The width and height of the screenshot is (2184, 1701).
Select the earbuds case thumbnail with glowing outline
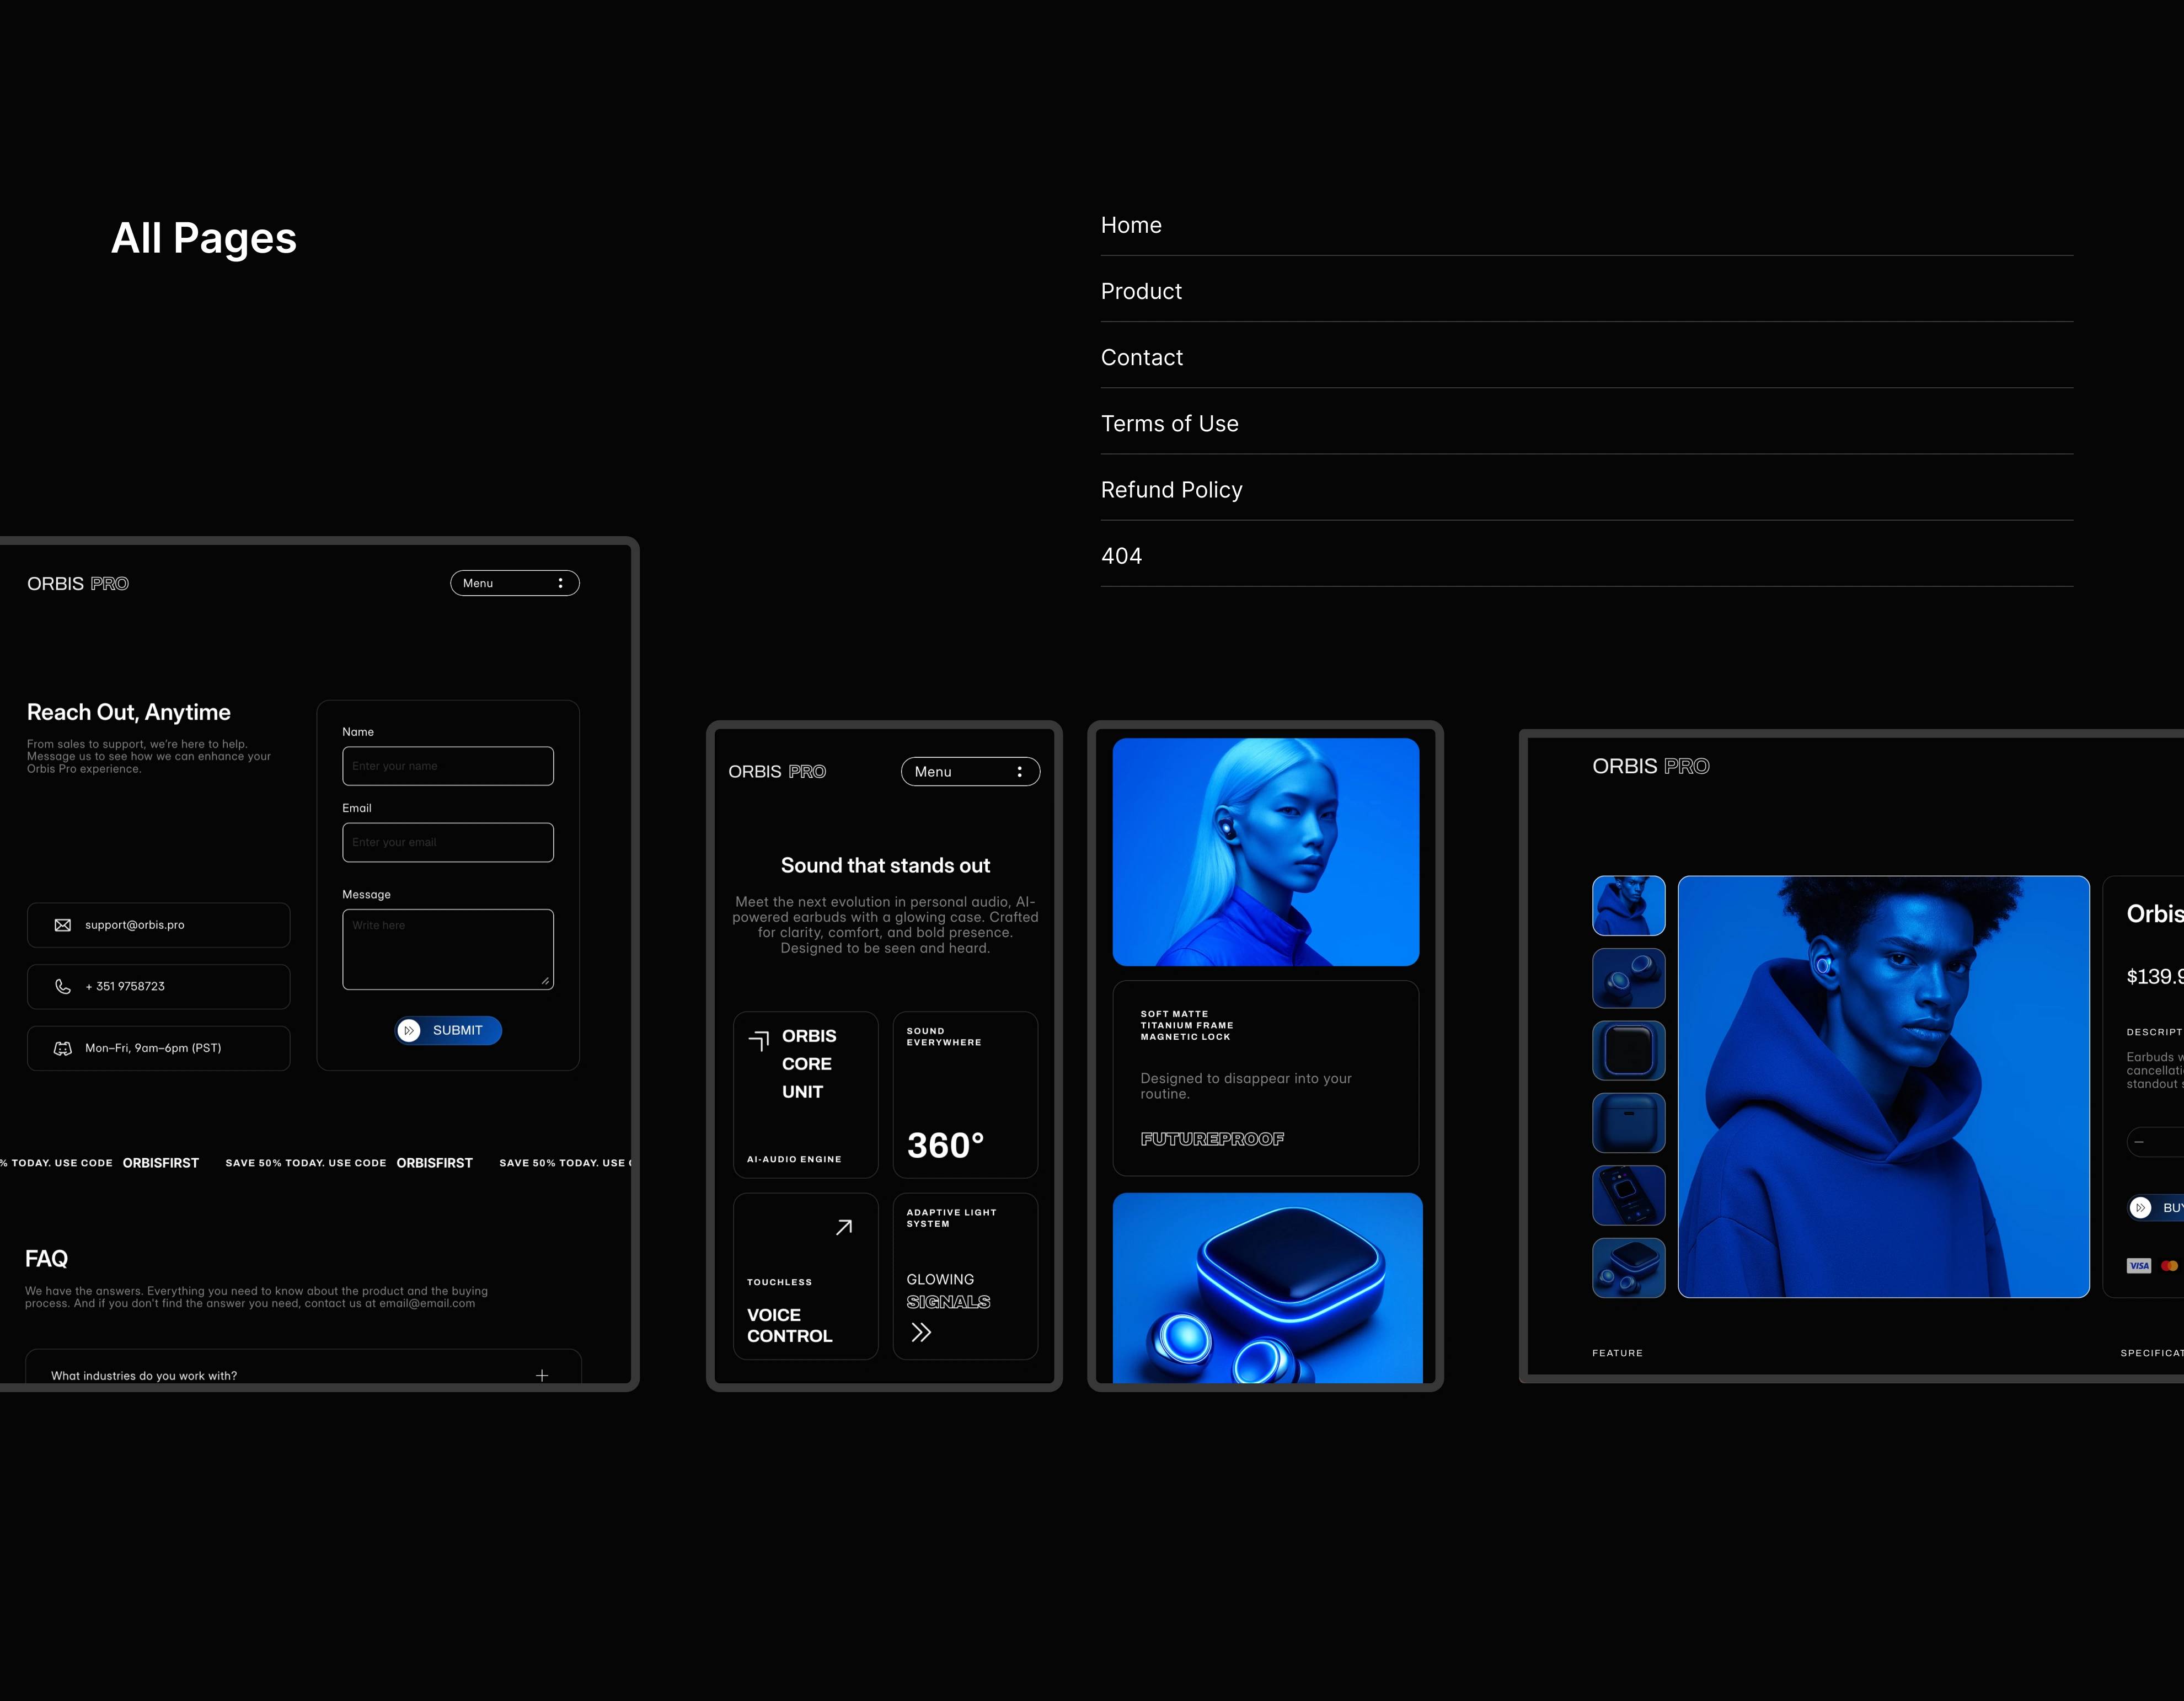tap(1628, 1050)
